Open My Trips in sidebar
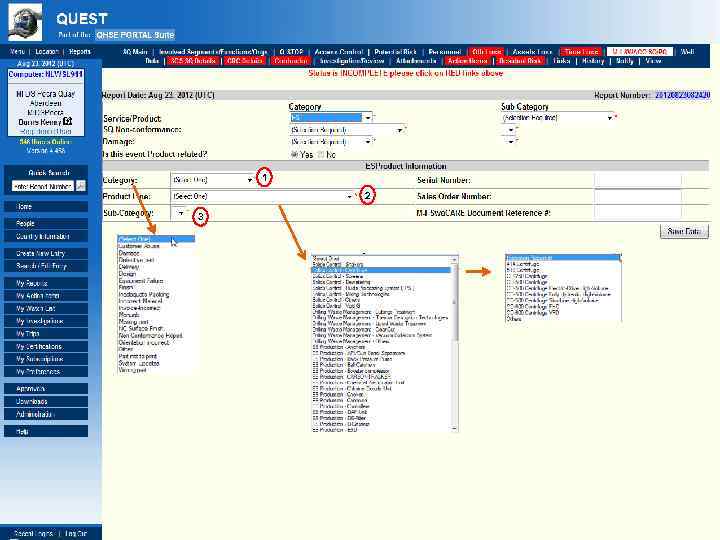Viewport: 720px width, 540px height. [x=46, y=334]
